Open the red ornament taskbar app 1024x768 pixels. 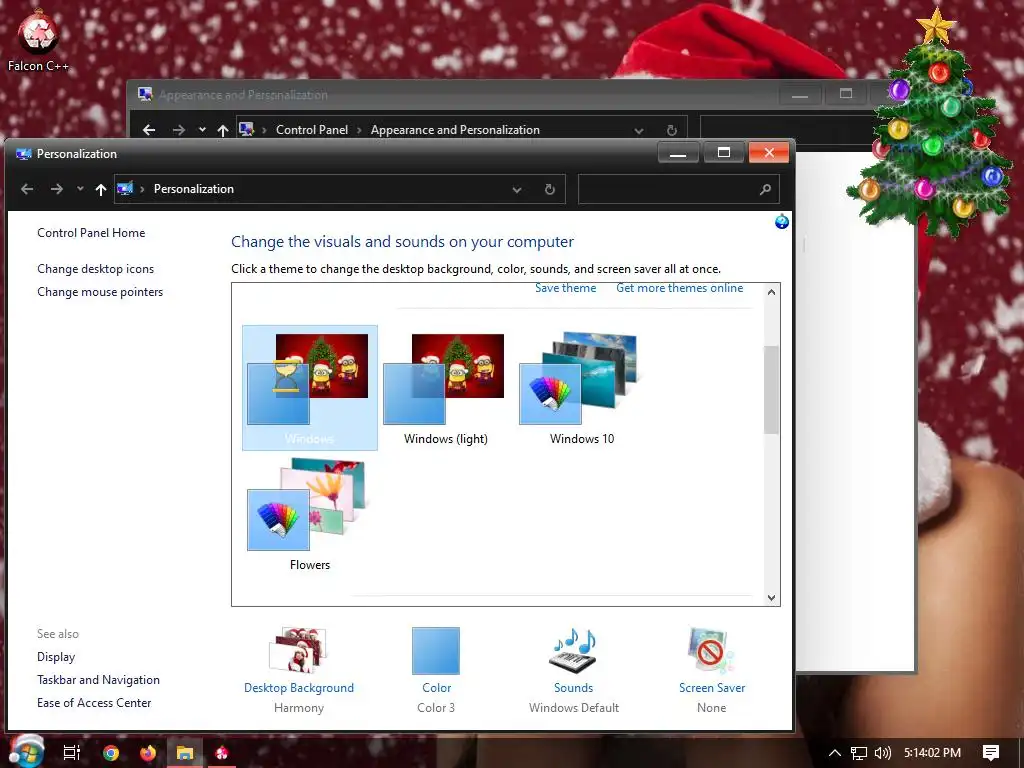tap(222, 753)
